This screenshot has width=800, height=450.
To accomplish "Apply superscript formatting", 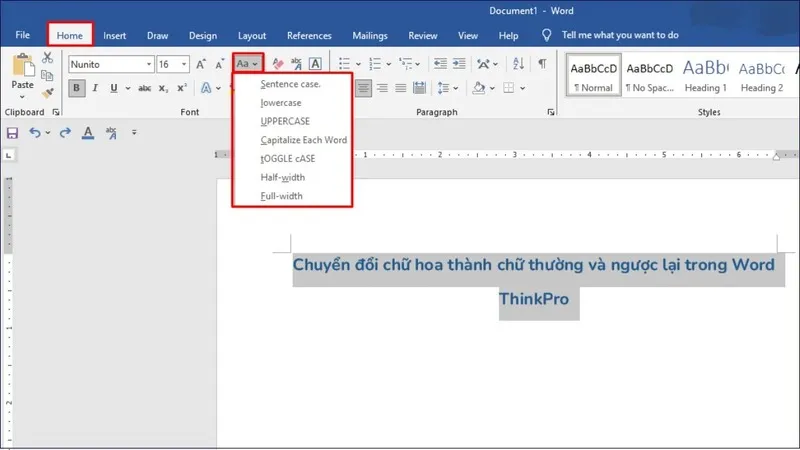I will point(182,88).
